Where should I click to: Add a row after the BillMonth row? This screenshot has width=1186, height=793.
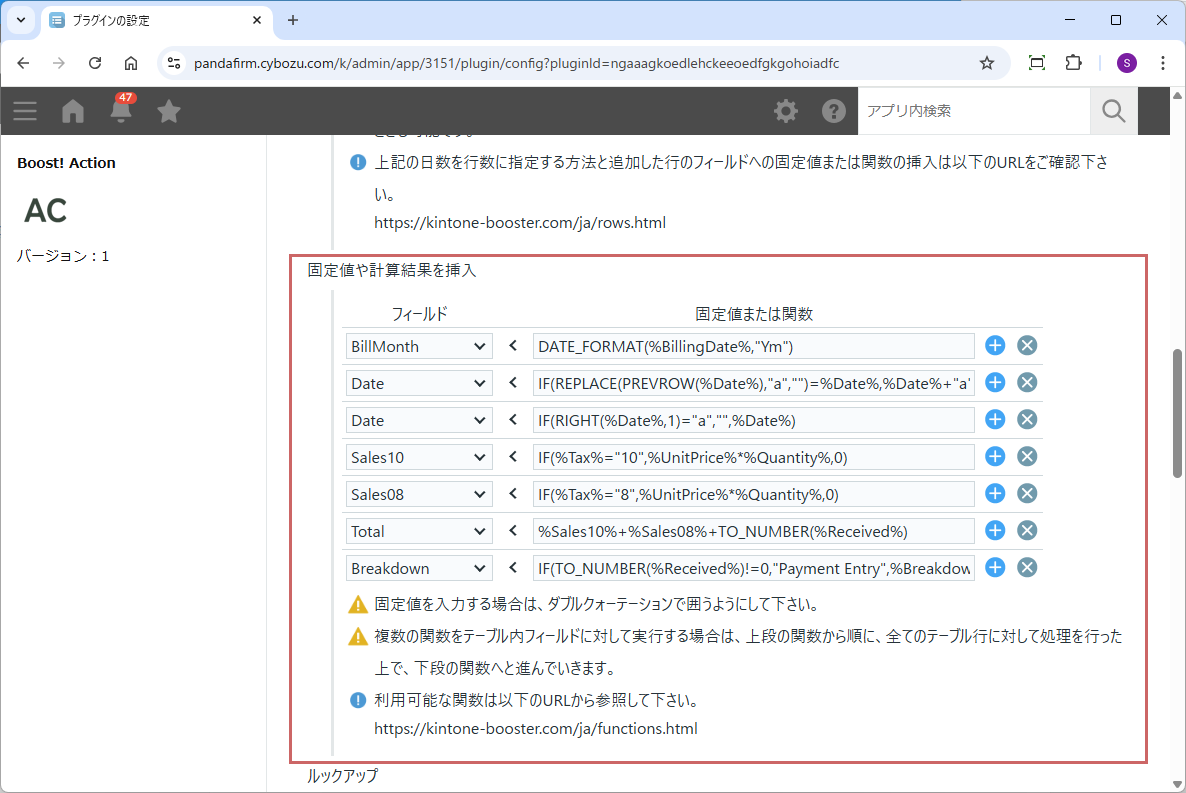[995, 346]
